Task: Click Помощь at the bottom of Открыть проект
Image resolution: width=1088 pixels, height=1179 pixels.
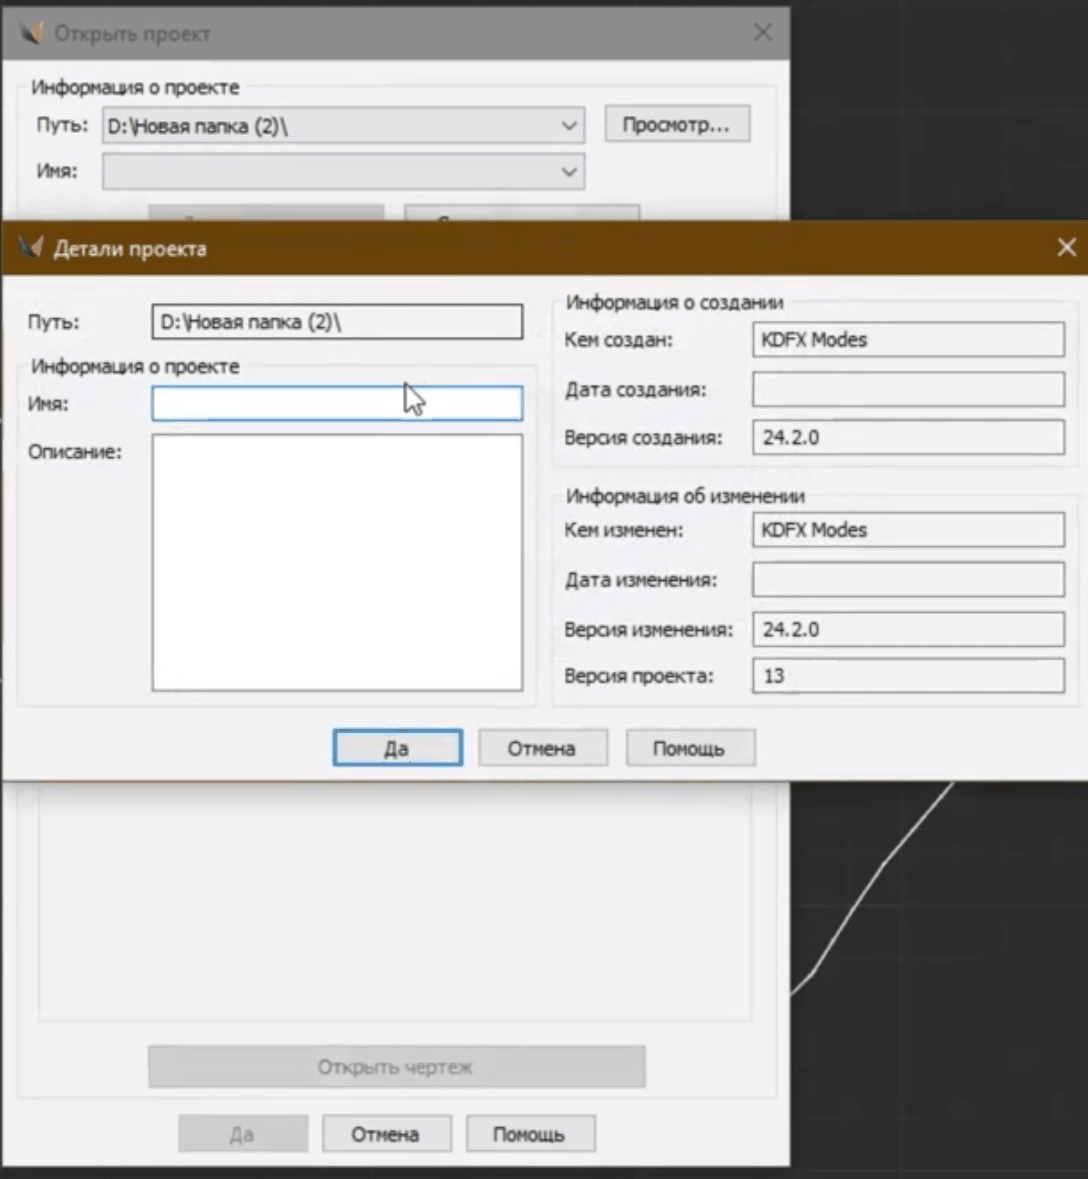Action: click(x=529, y=1134)
